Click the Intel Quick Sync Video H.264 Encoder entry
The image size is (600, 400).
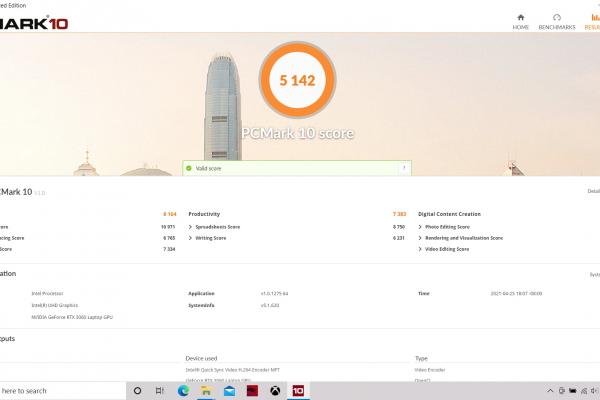pos(233,370)
